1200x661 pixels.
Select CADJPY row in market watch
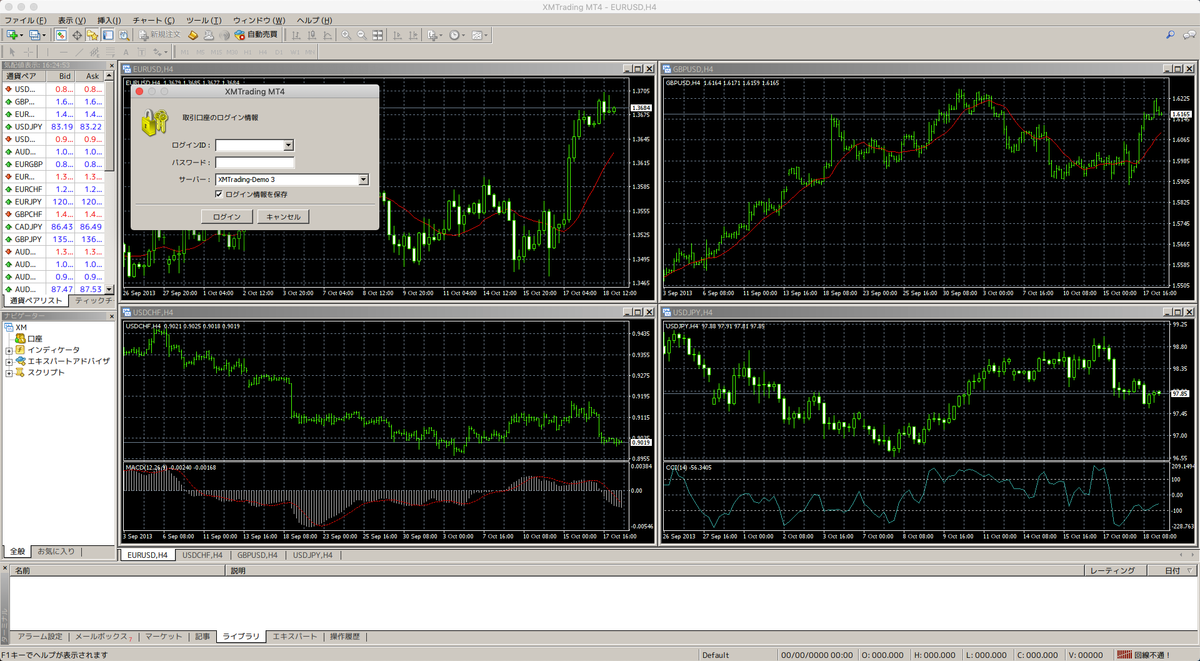click(x=52, y=227)
